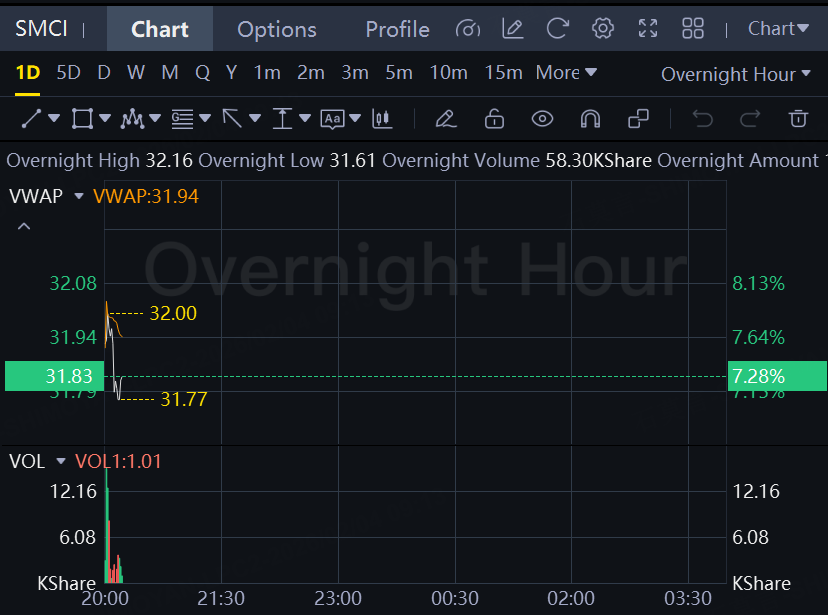828x615 pixels.
Task: Open the multi-chart grid layout icon
Action: [x=692, y=29]
